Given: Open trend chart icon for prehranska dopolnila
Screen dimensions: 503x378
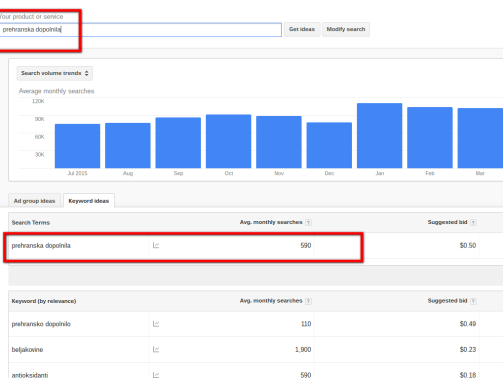Looking at the screenshot, I should point(156,245).
